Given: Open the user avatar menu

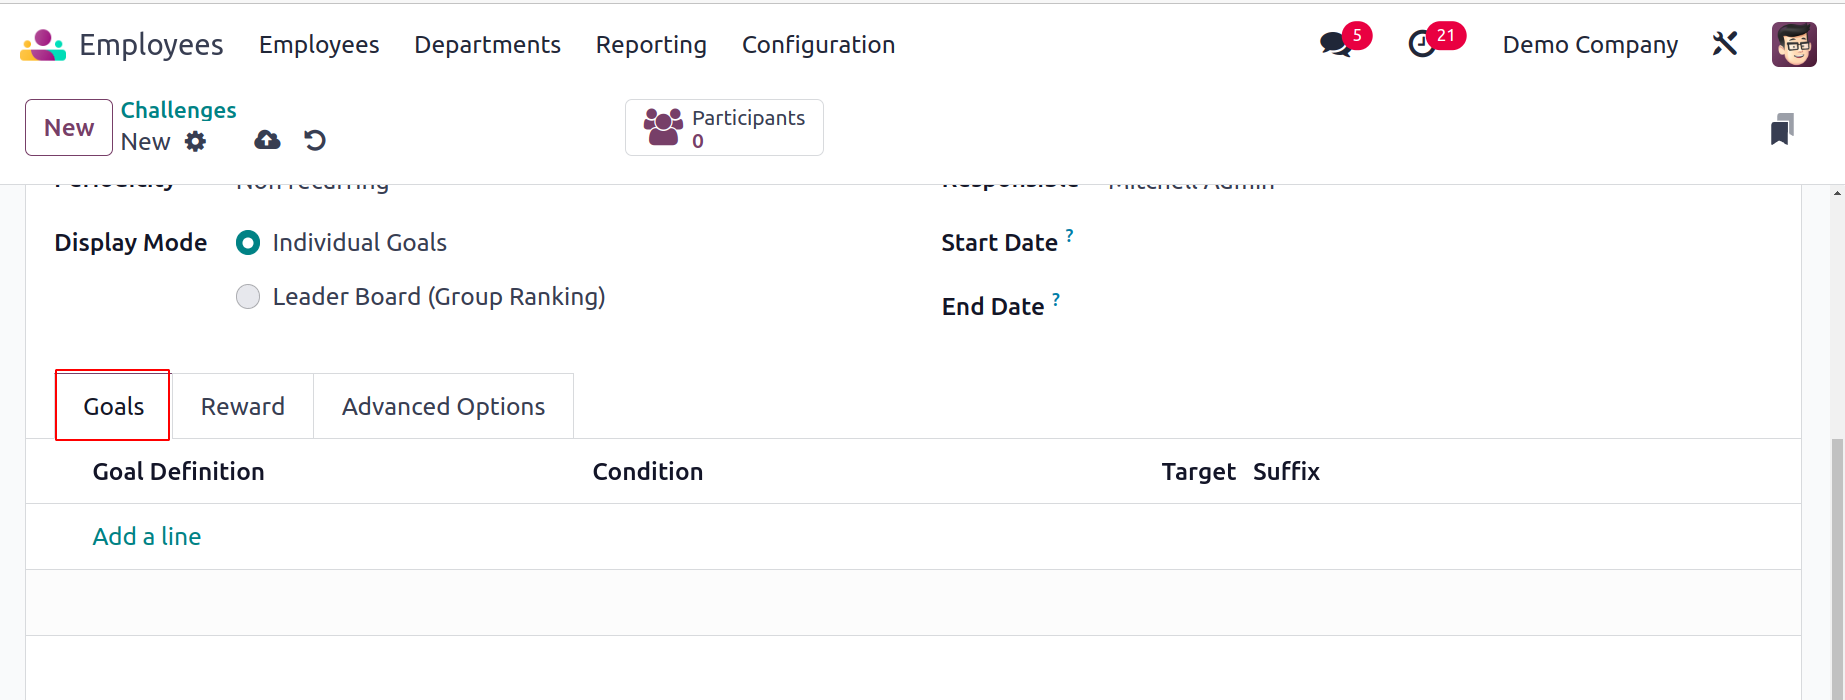Looking at the screenshot, I should 1794,44.
